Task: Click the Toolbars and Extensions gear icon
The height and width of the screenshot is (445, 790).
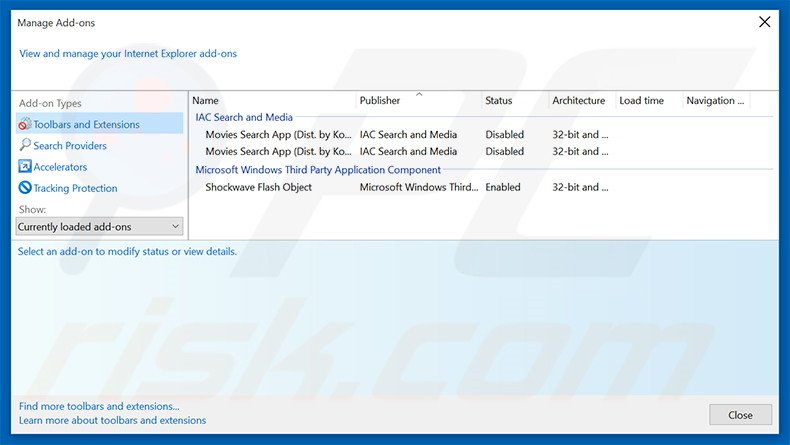Action: tap(25, 124)
